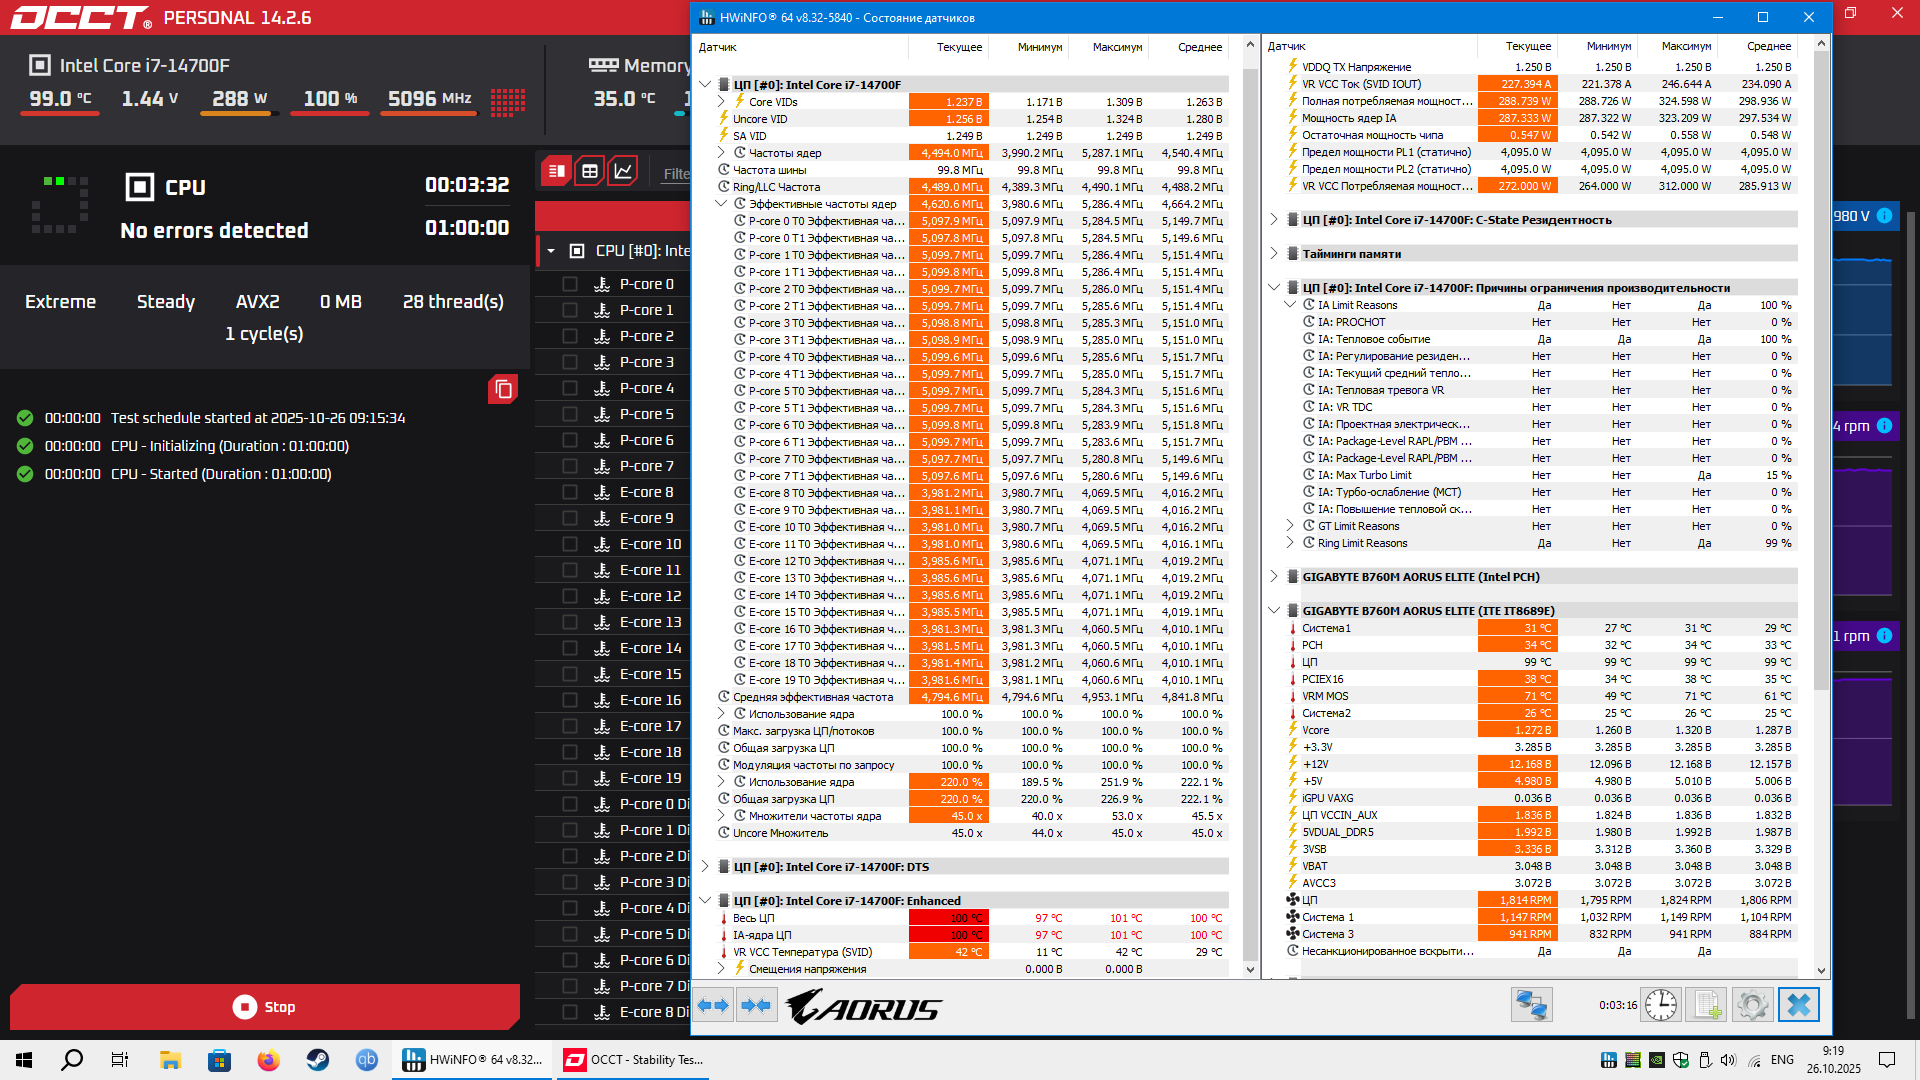
Task: Click the blue info icon next to rpm
Action: [x=1884, y=426]
